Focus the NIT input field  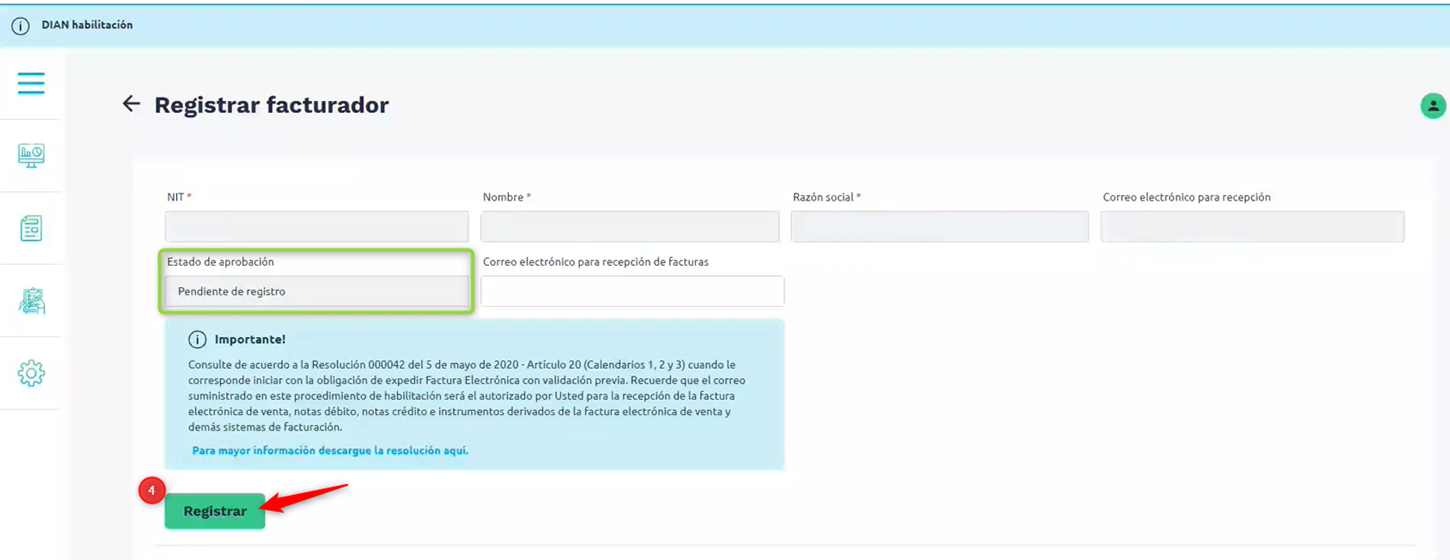point(316,226)
